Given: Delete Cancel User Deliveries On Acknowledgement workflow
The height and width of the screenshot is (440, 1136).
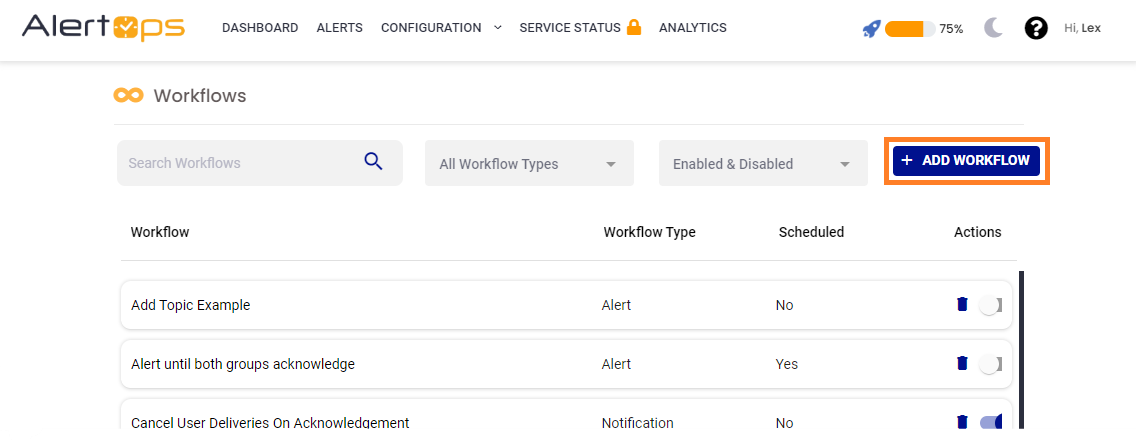Looking at the screenshot, I should coord(962,421).
